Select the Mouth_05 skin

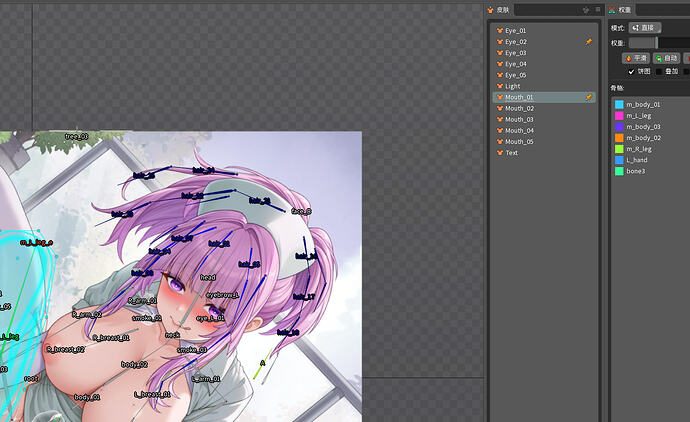pyautogui.click(x=544, y=142)
